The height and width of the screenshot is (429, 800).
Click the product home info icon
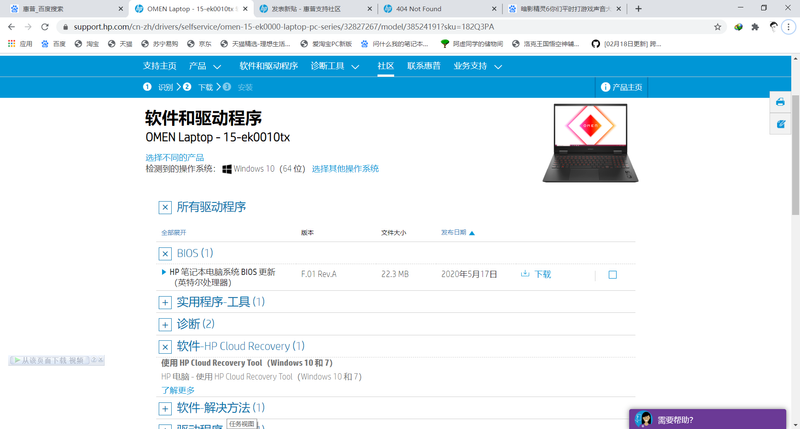point(605,87)
